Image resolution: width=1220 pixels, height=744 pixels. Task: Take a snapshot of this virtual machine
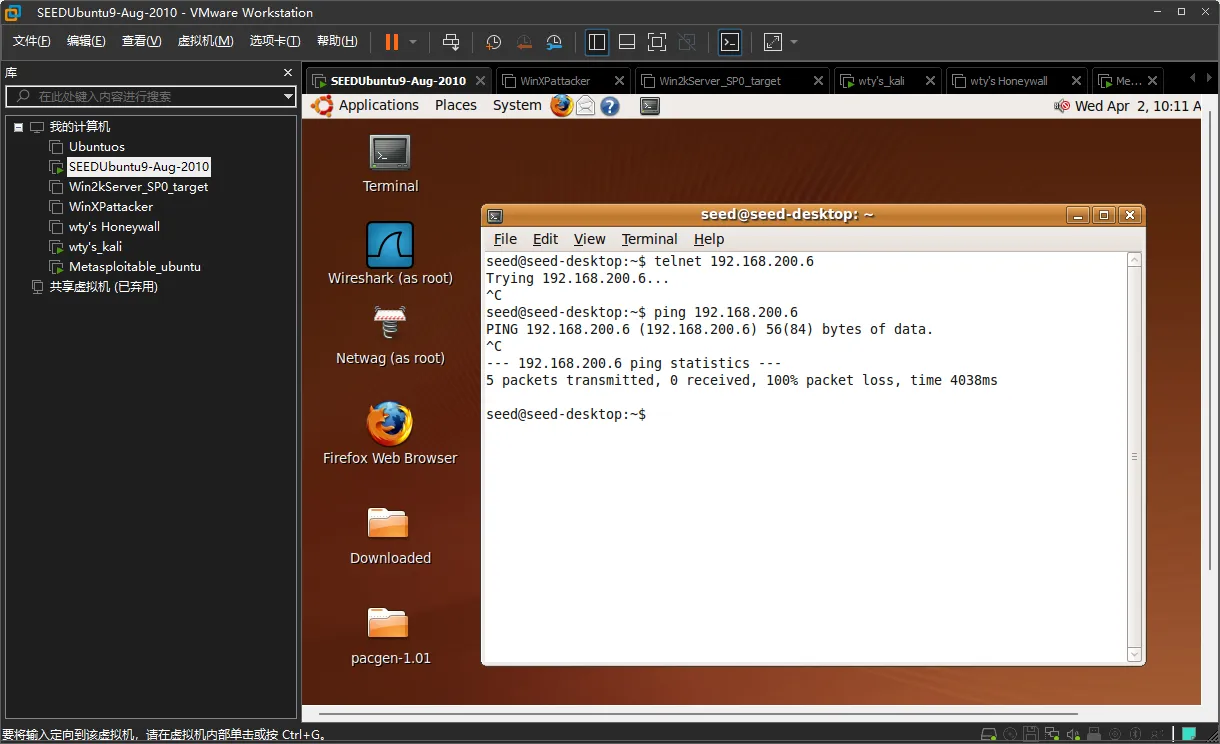tap(494, 42)
